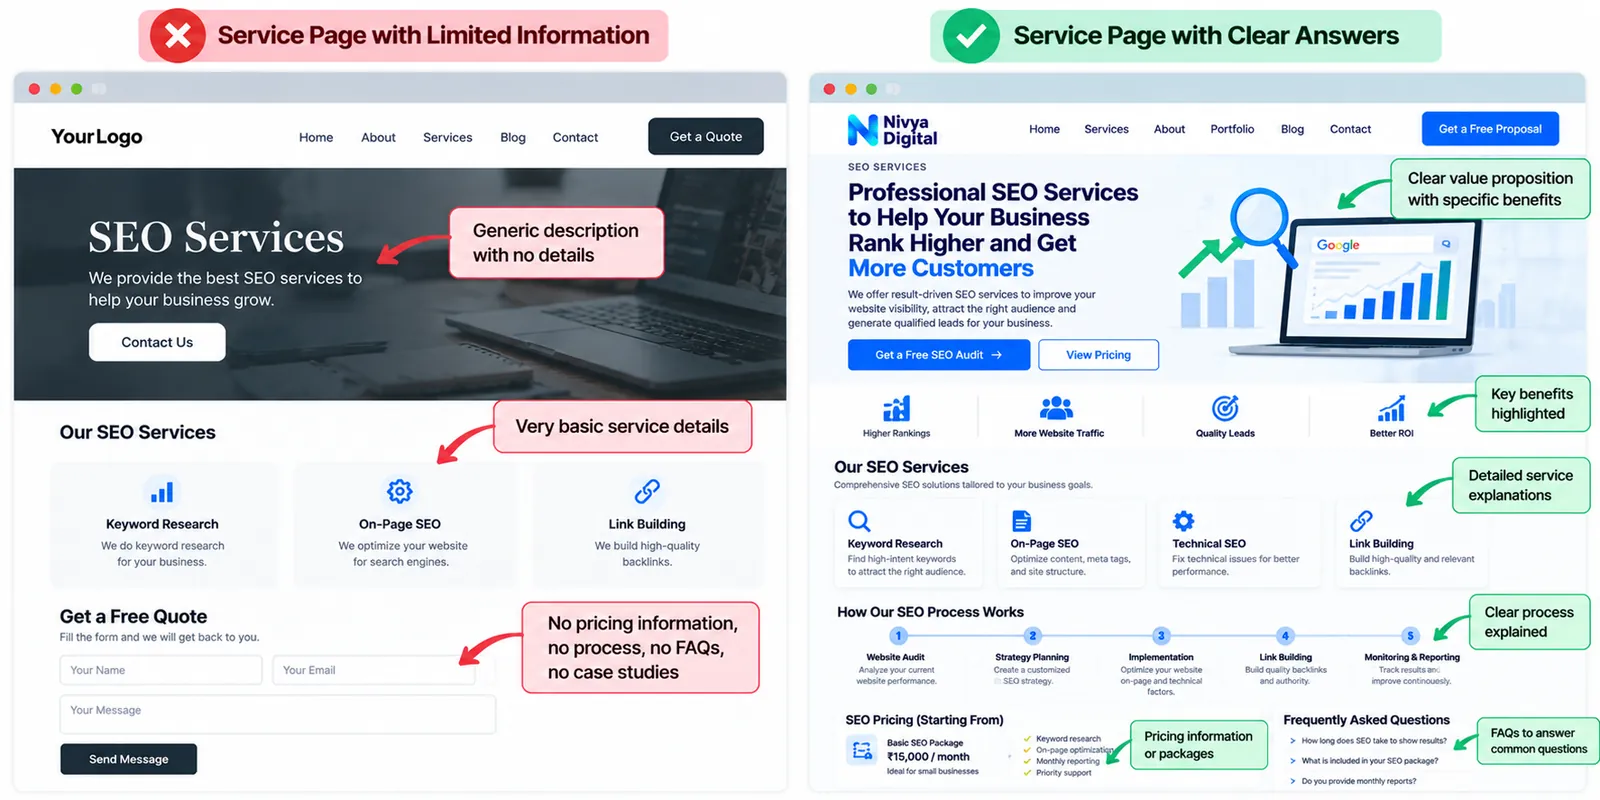Open About in the left page navigation
This screenshot has height=800, width=1600.
[378, 138]
